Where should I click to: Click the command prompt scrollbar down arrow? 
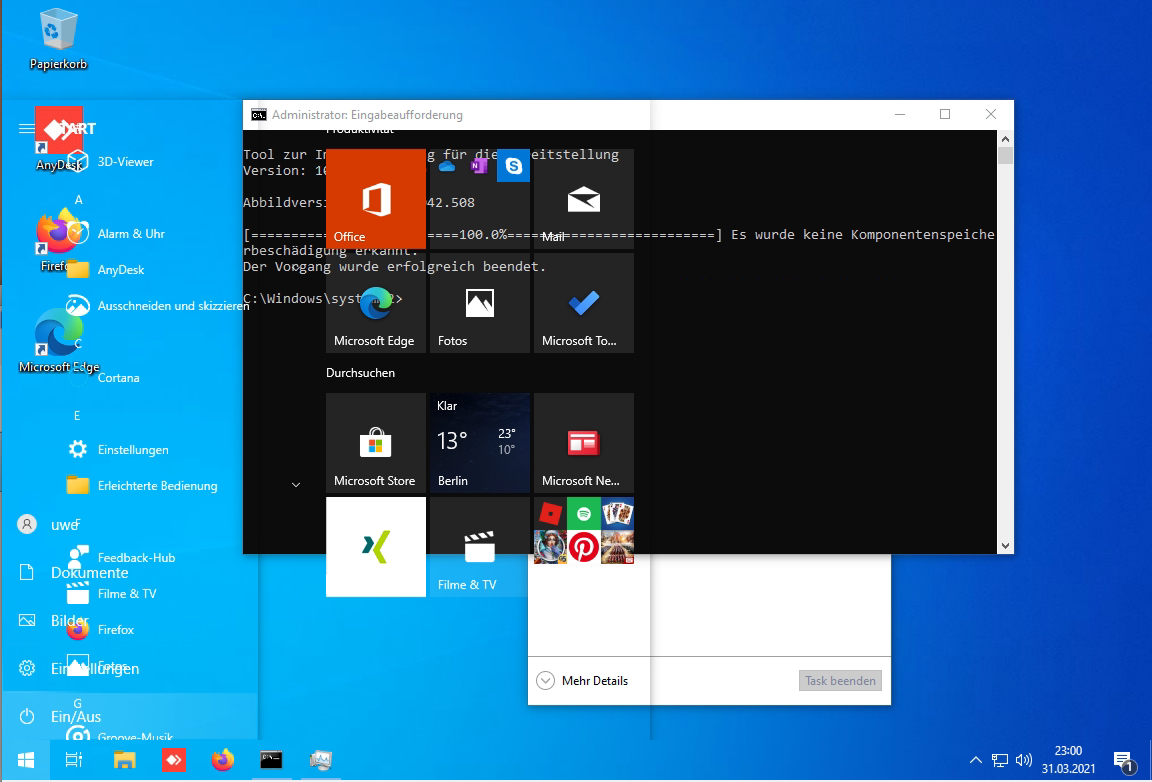[1005, 546]
